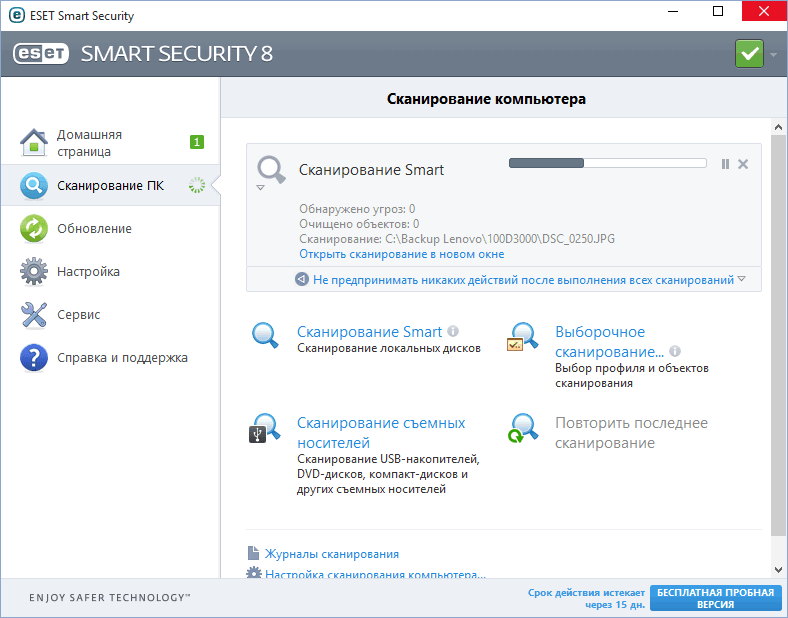Click the custom scan magnifier icon with checklist
This screenshot has width=788, height=618.
click(x=522, y=336)
